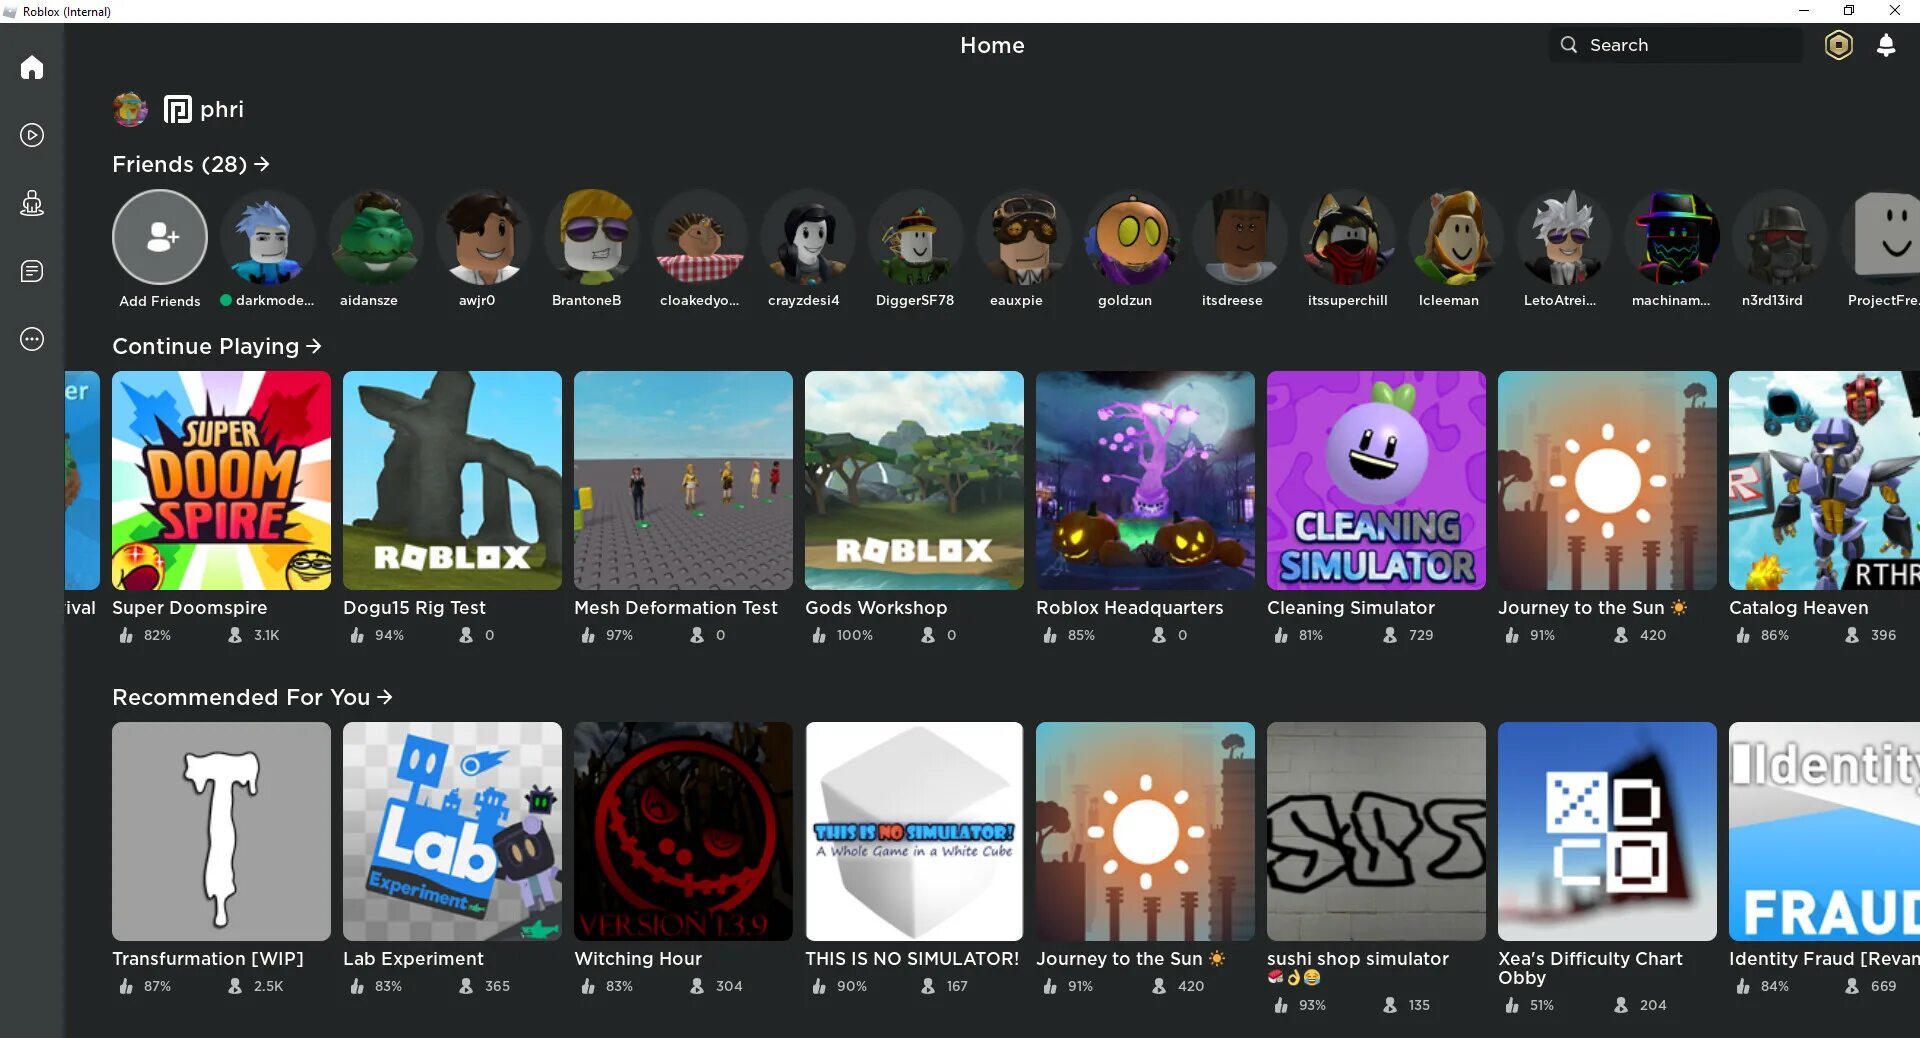1920x1038 pixels.
Task: Open crayzdesi4 friend's avatar
Action: tap(808, 237)
